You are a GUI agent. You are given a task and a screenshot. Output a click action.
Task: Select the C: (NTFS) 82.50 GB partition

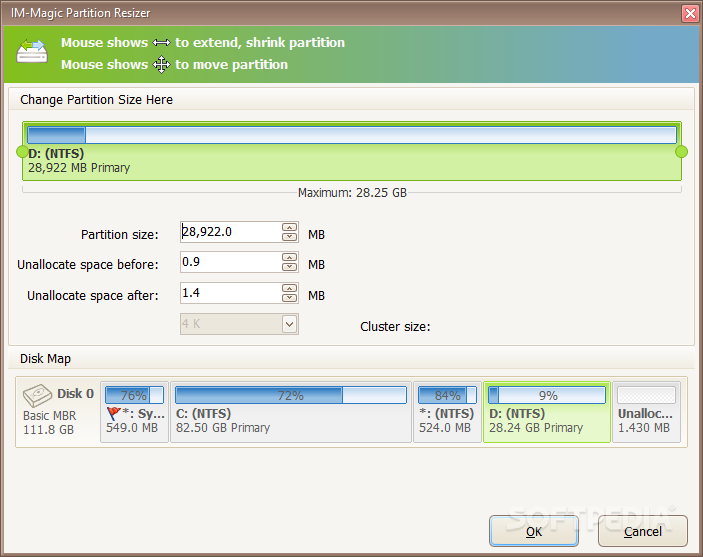click(x=291, y=412)
